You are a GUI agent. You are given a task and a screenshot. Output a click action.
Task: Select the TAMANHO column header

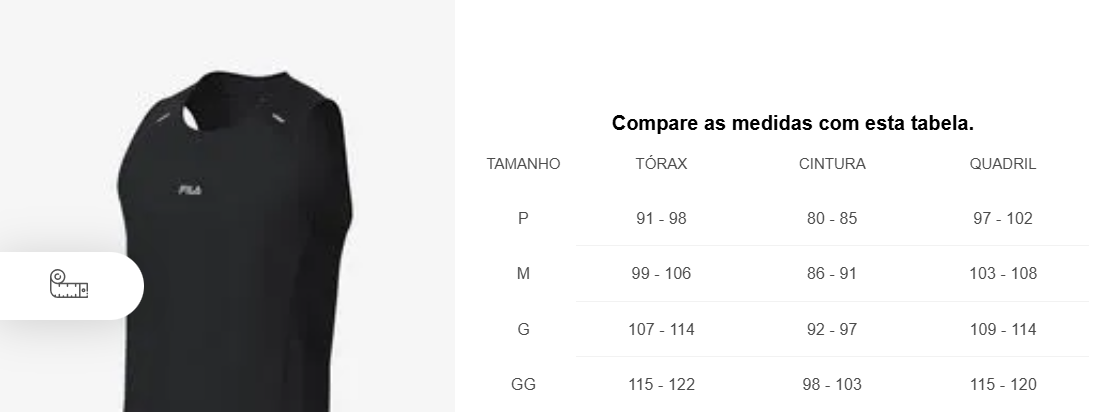point(523,164)
